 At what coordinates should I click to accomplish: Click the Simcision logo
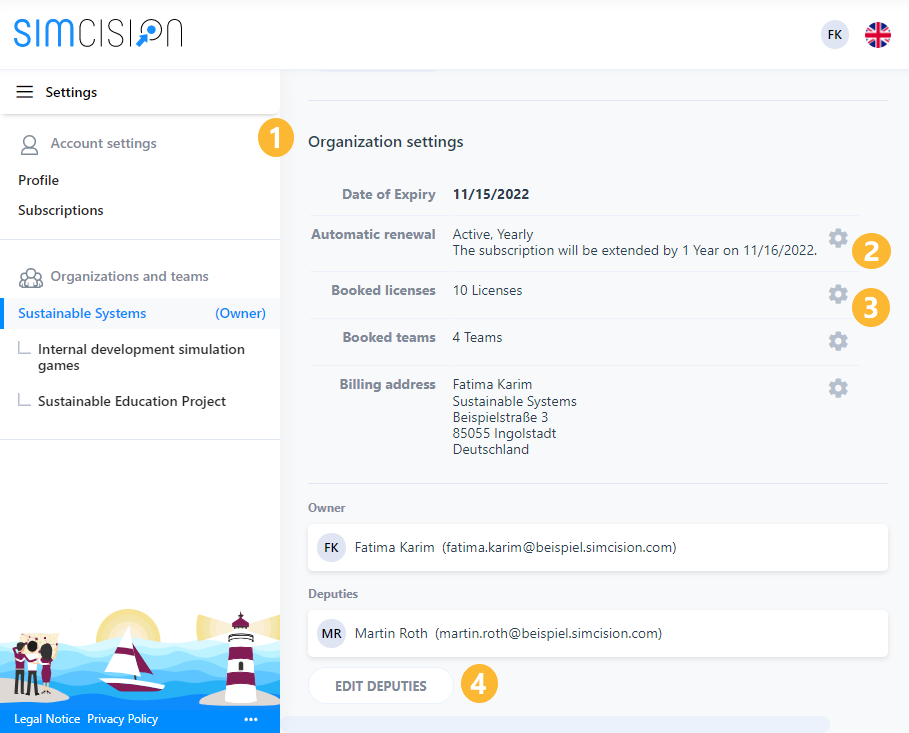click(98, 33)
